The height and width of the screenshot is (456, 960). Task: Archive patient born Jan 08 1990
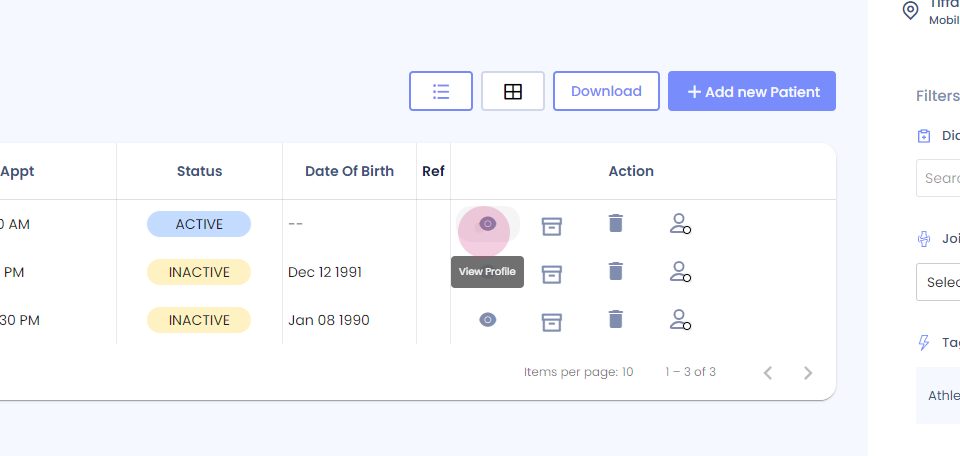(552, 321)
